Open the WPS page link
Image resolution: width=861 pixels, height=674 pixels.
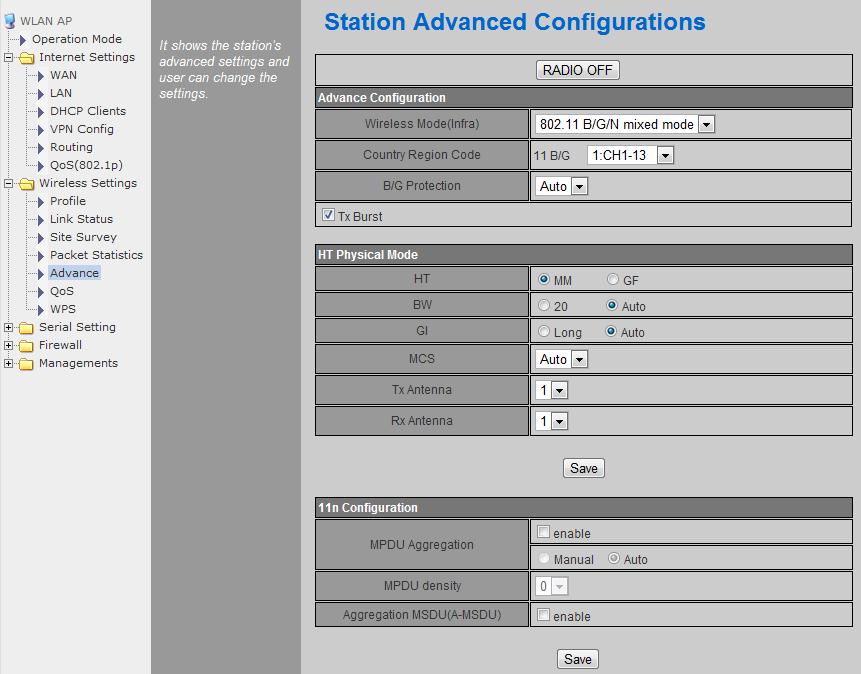[63, 309]
